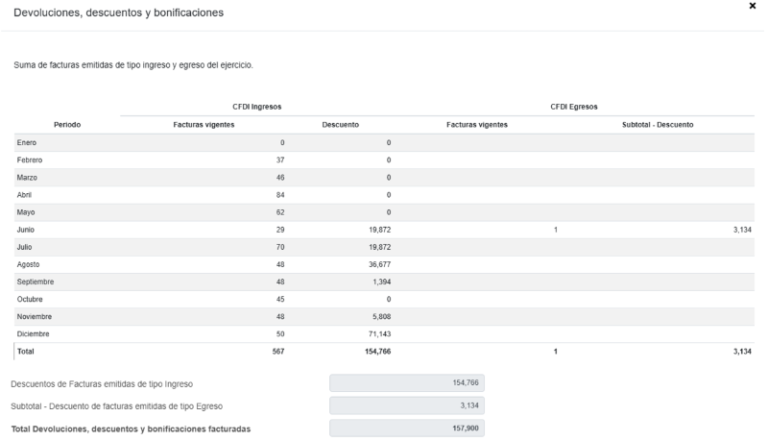Click the Octubre facturas vigentes value 45

(x=280, y=299)
